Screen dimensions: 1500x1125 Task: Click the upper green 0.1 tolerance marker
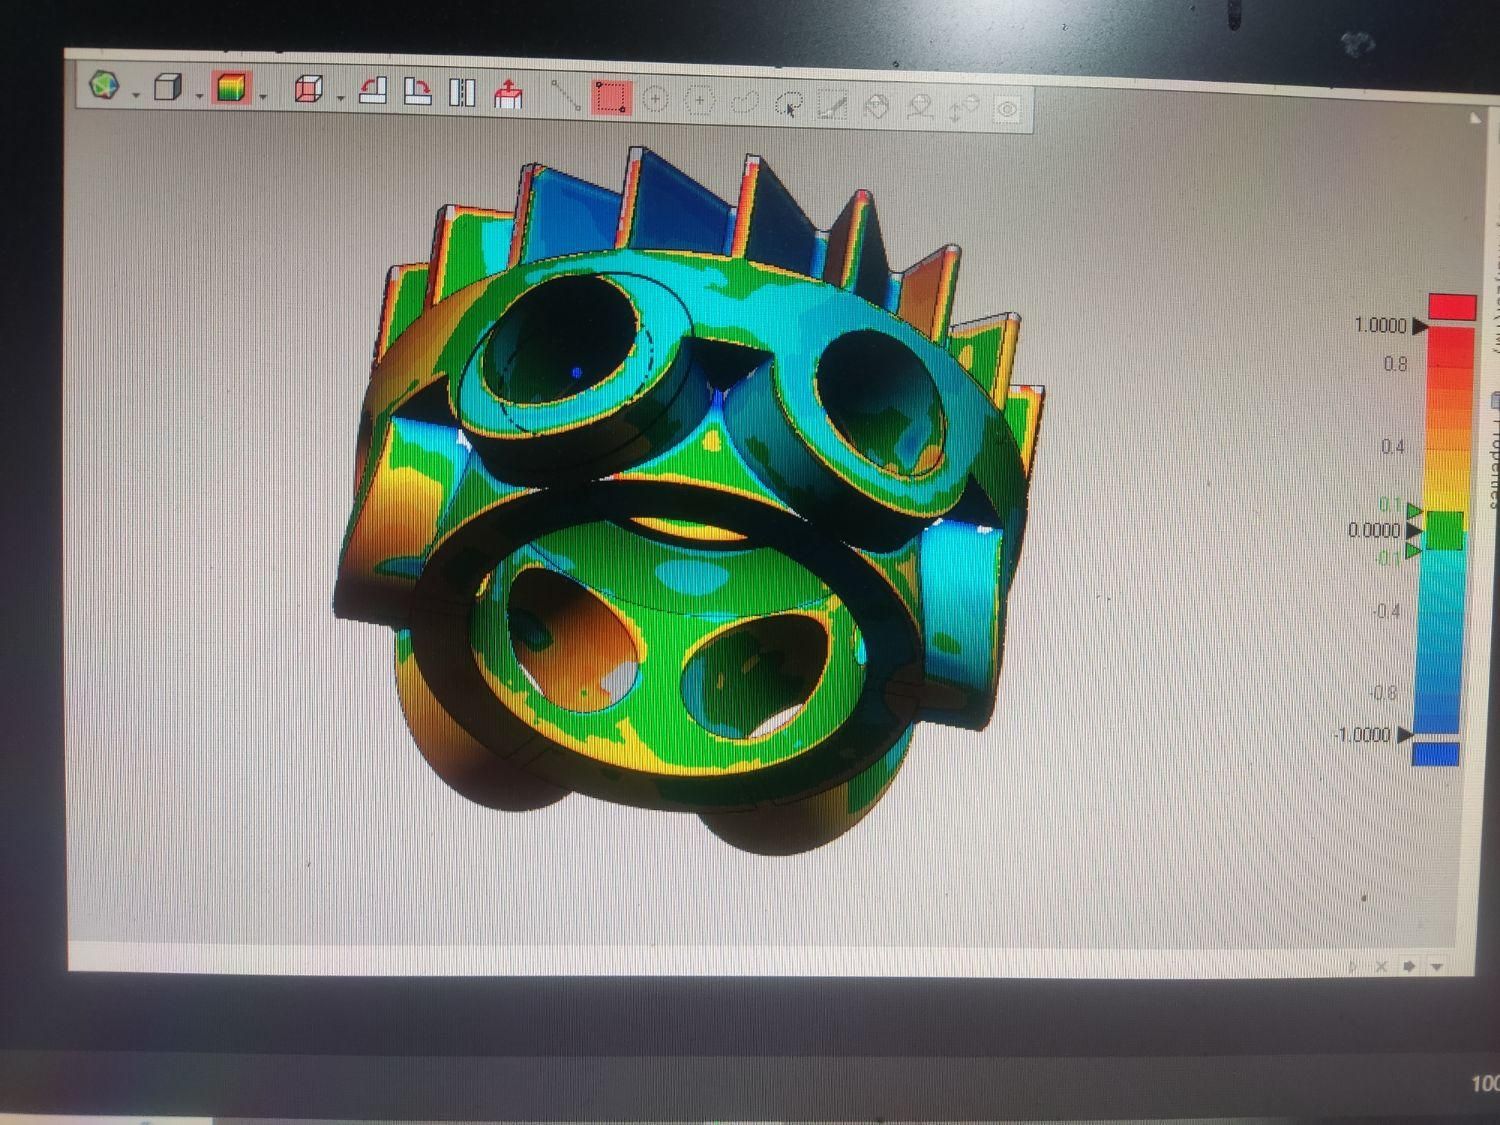click(1414, 511)
